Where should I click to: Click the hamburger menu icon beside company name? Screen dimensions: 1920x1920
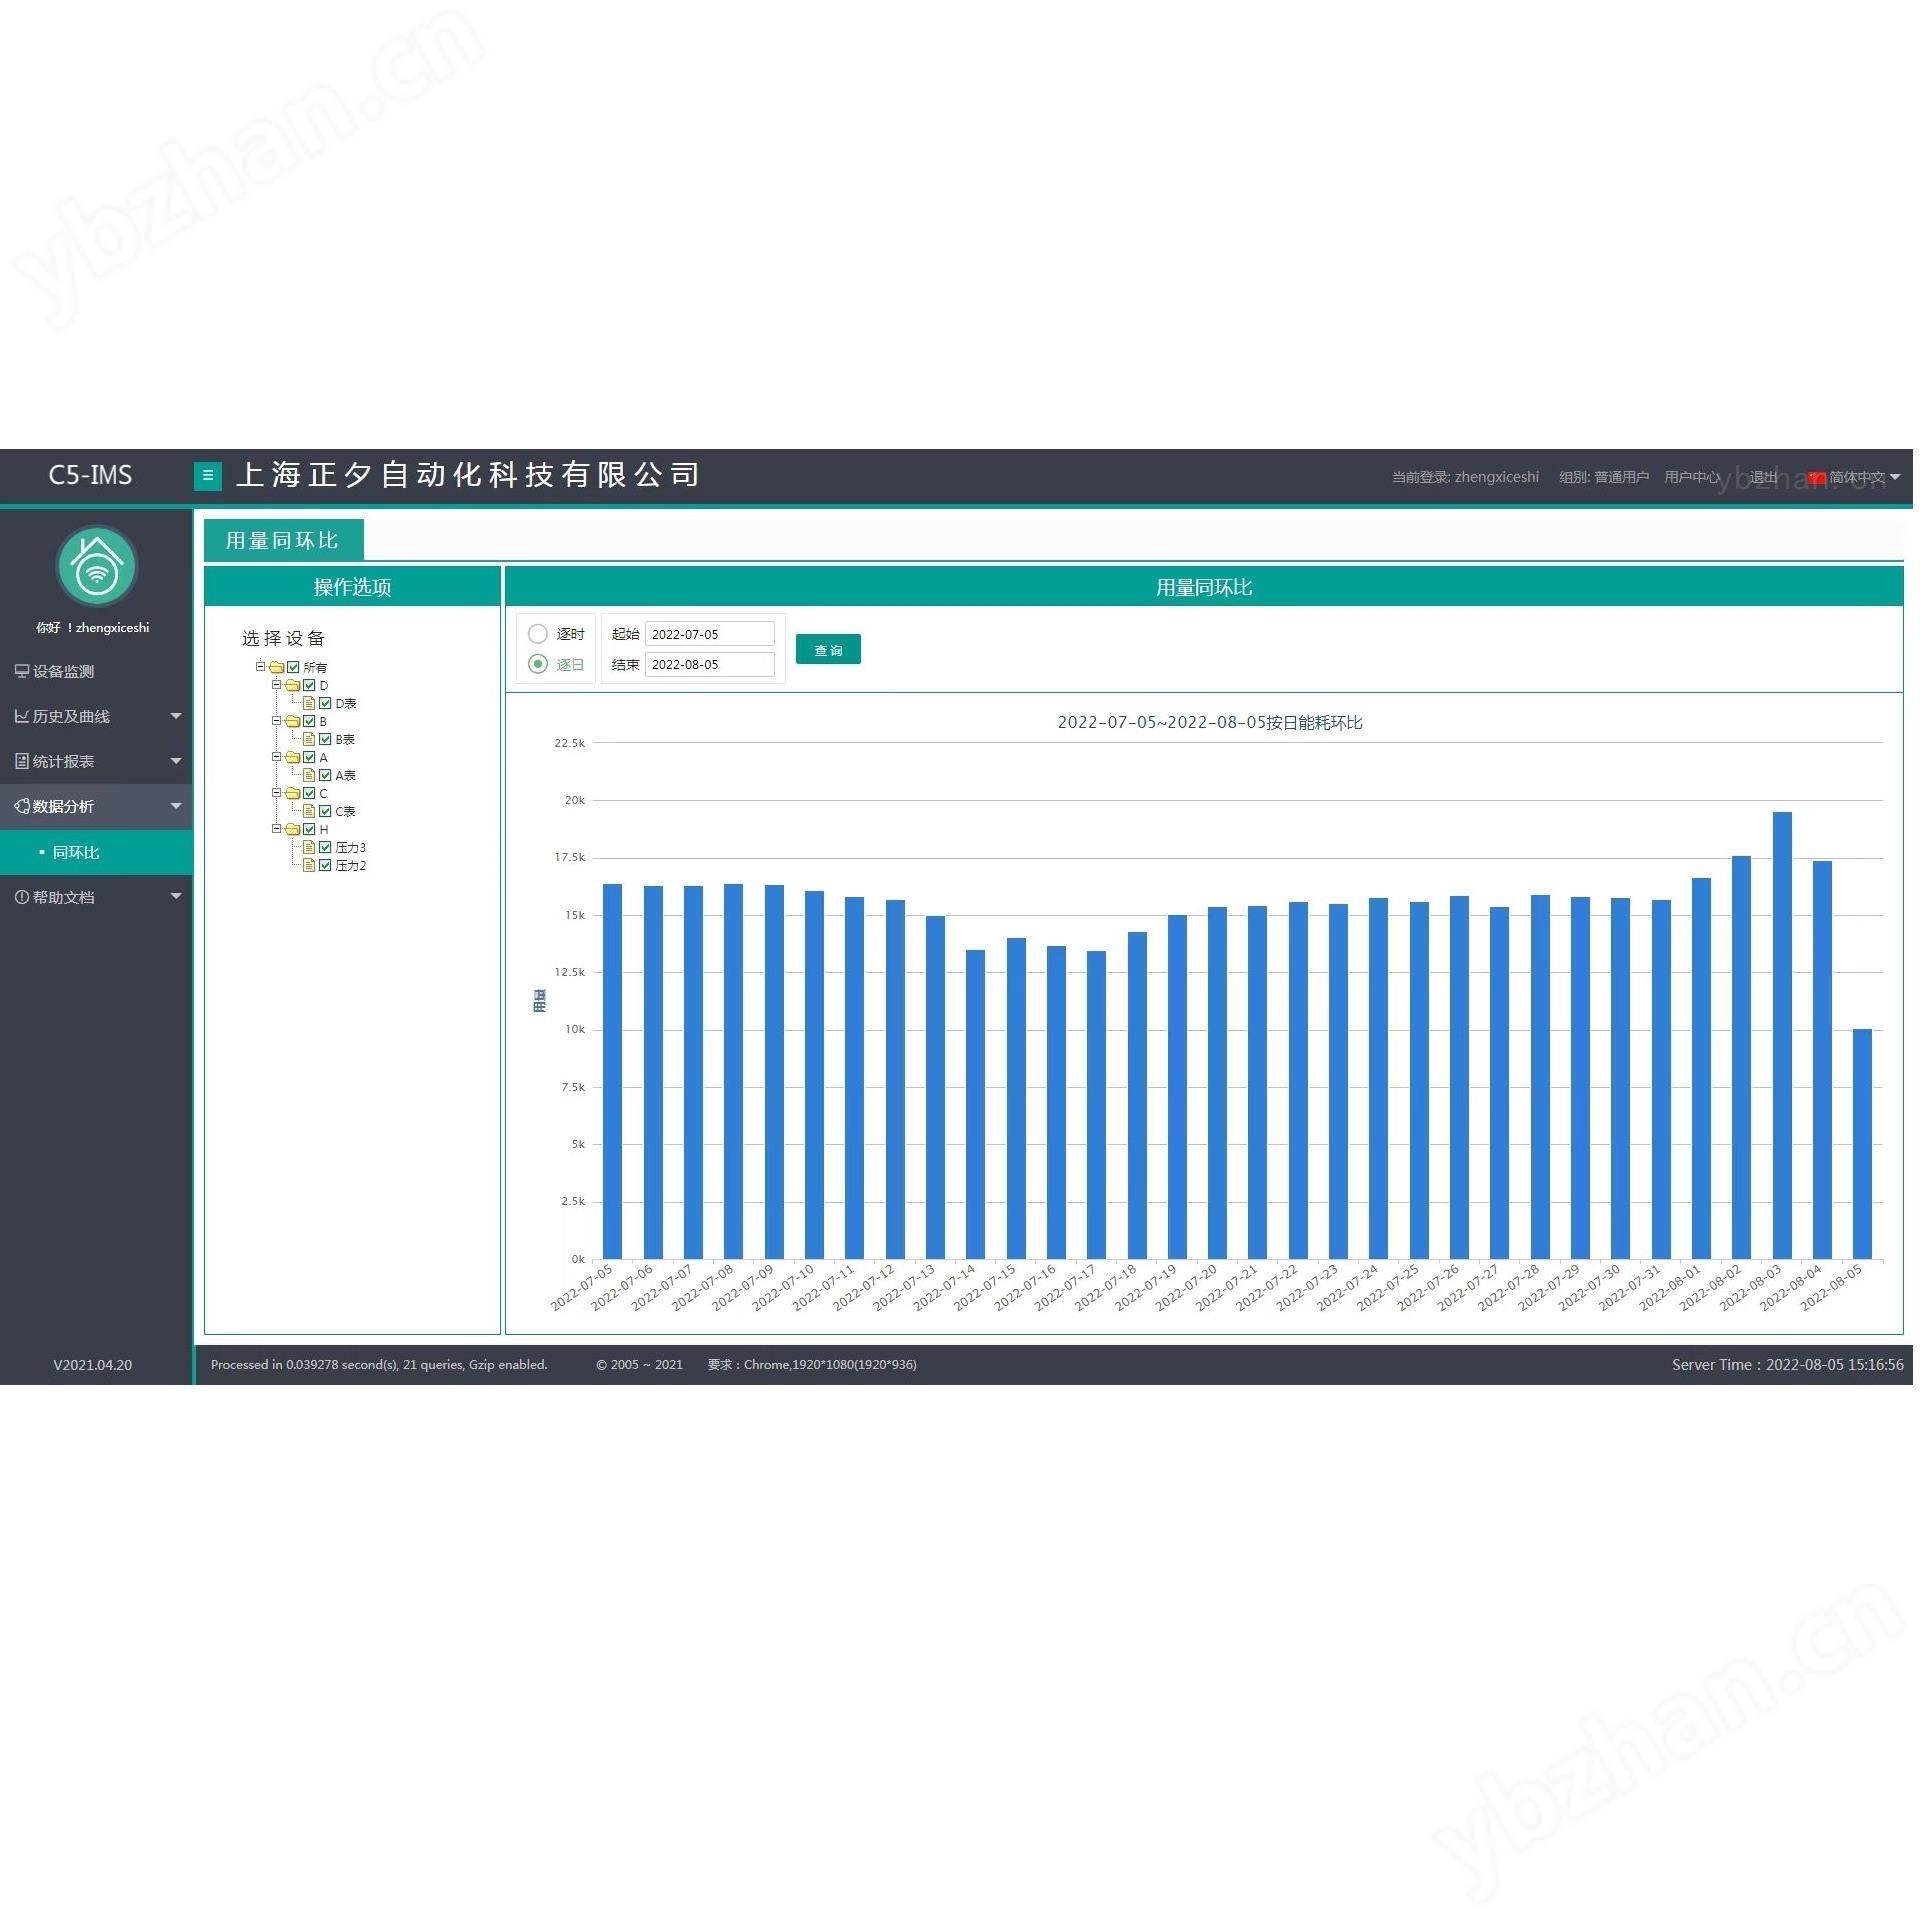pos(207,476)
